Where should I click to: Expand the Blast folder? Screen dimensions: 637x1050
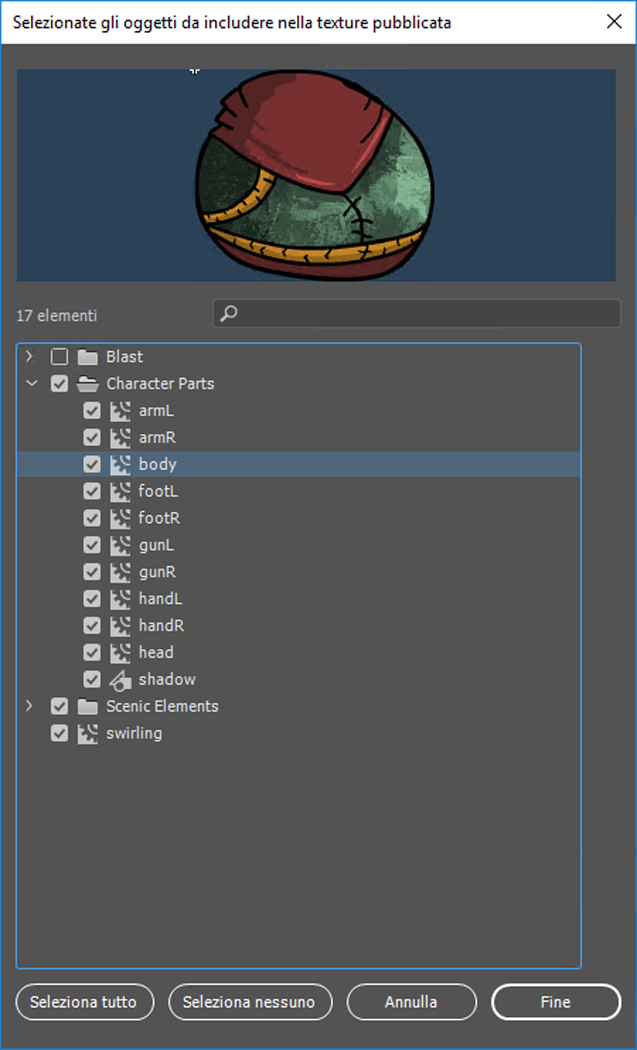(x=29, y=356)
